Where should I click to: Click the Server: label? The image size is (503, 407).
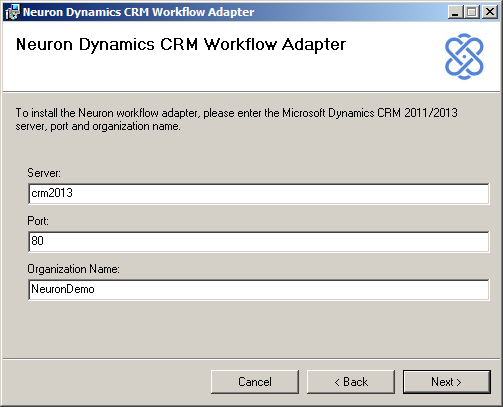44,173
